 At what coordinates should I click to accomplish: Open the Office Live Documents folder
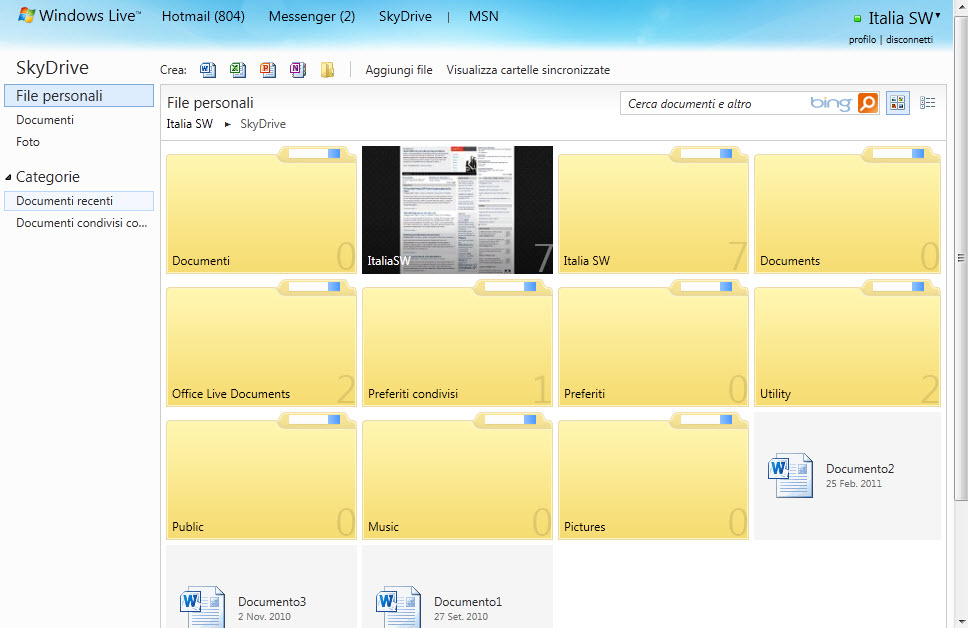click(x=262, y=343)
